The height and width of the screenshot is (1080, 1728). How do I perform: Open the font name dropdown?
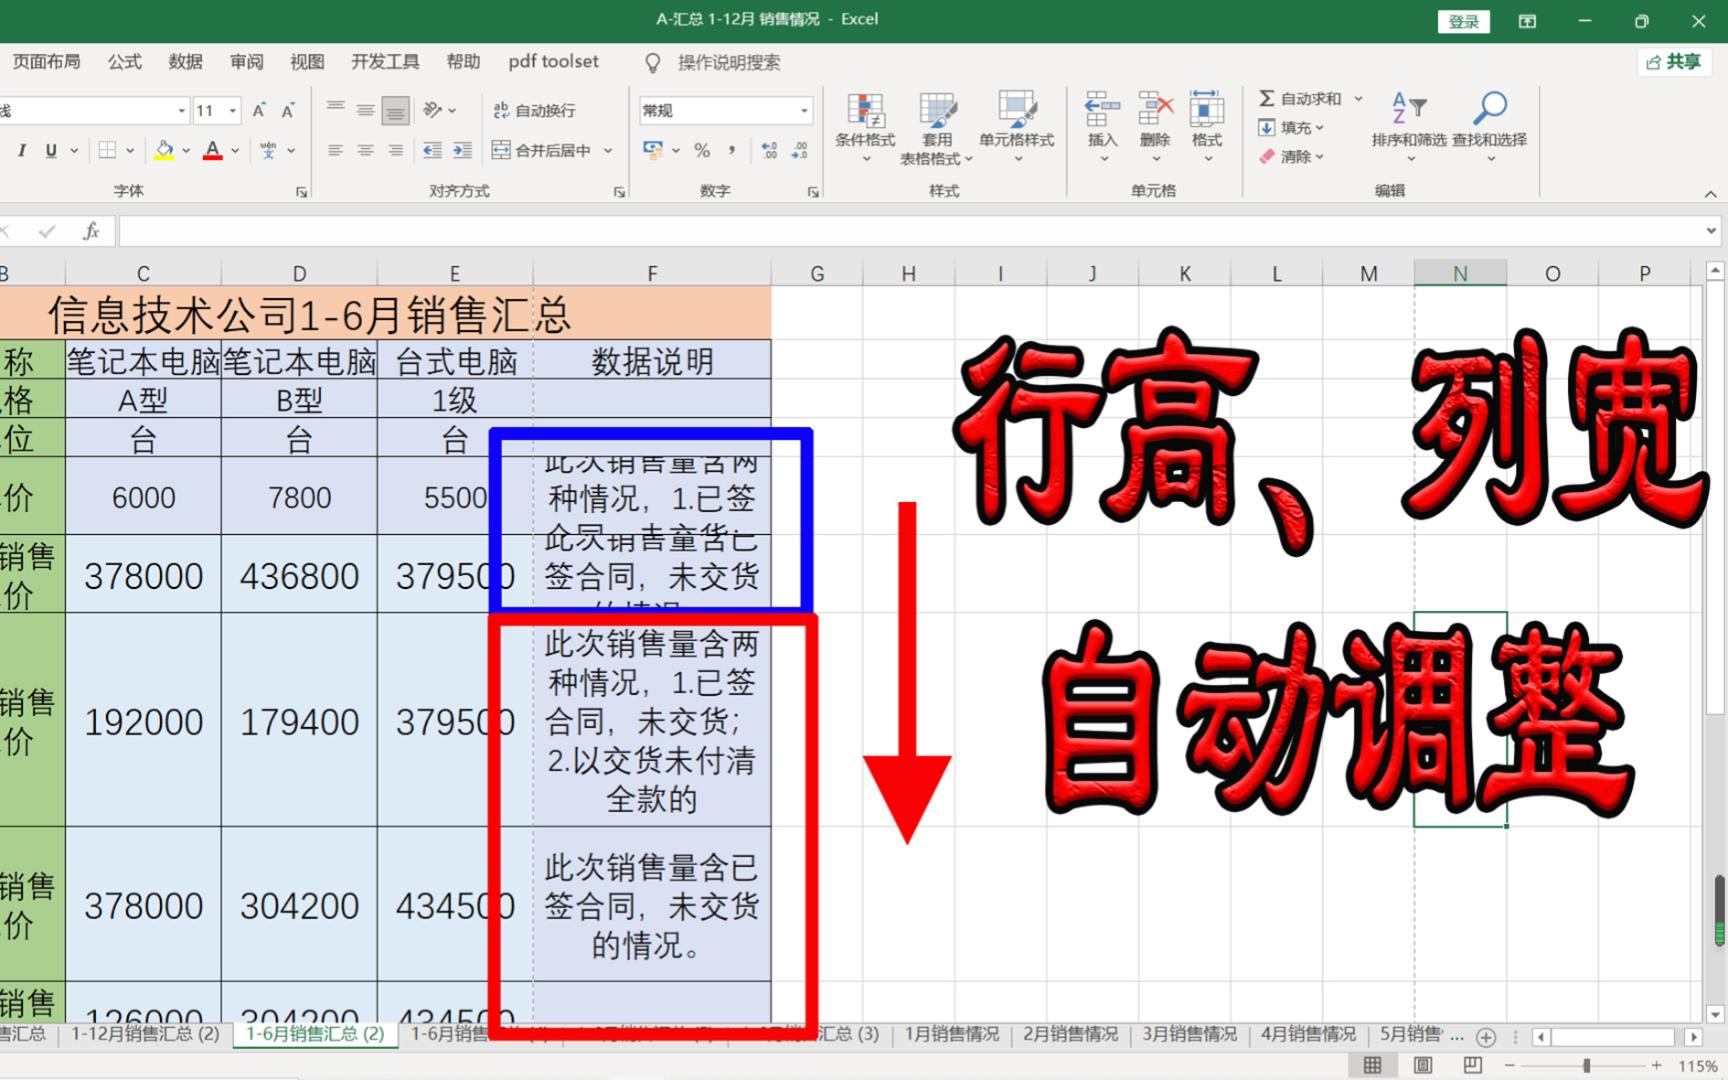coord(181,110)
